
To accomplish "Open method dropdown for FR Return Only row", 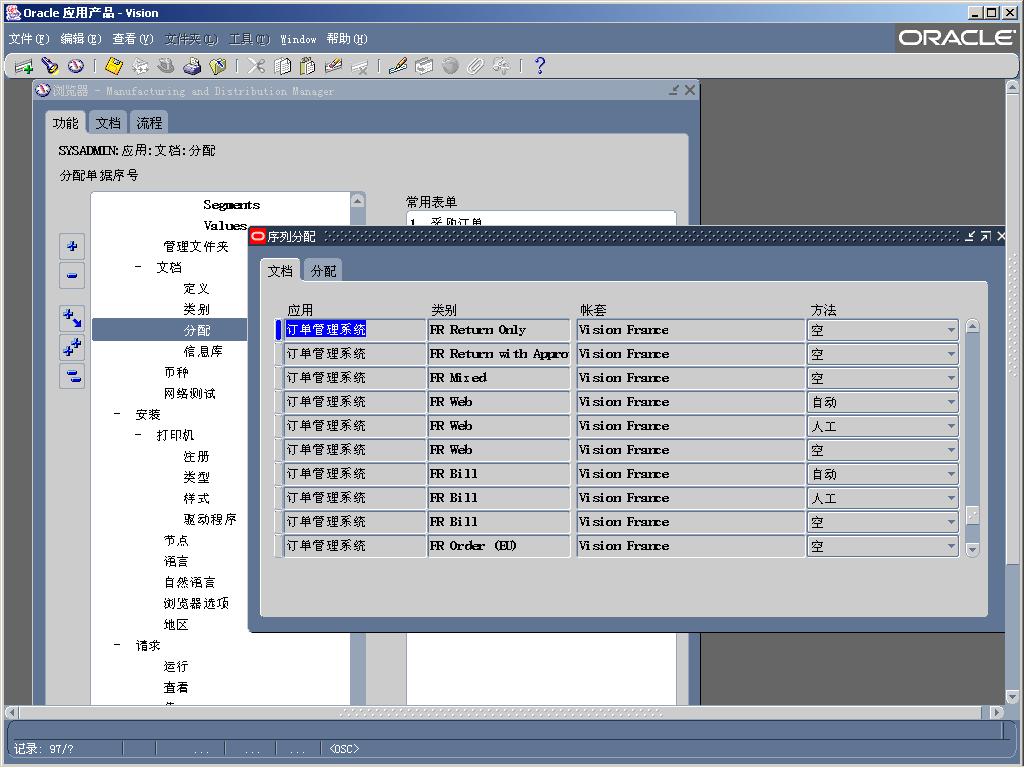I will click(951, 330).
